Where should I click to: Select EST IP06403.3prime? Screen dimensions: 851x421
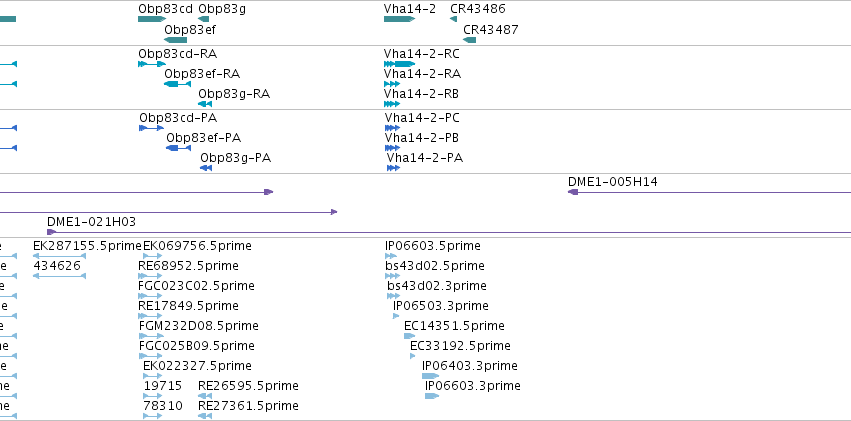click(x=430, y=376)
